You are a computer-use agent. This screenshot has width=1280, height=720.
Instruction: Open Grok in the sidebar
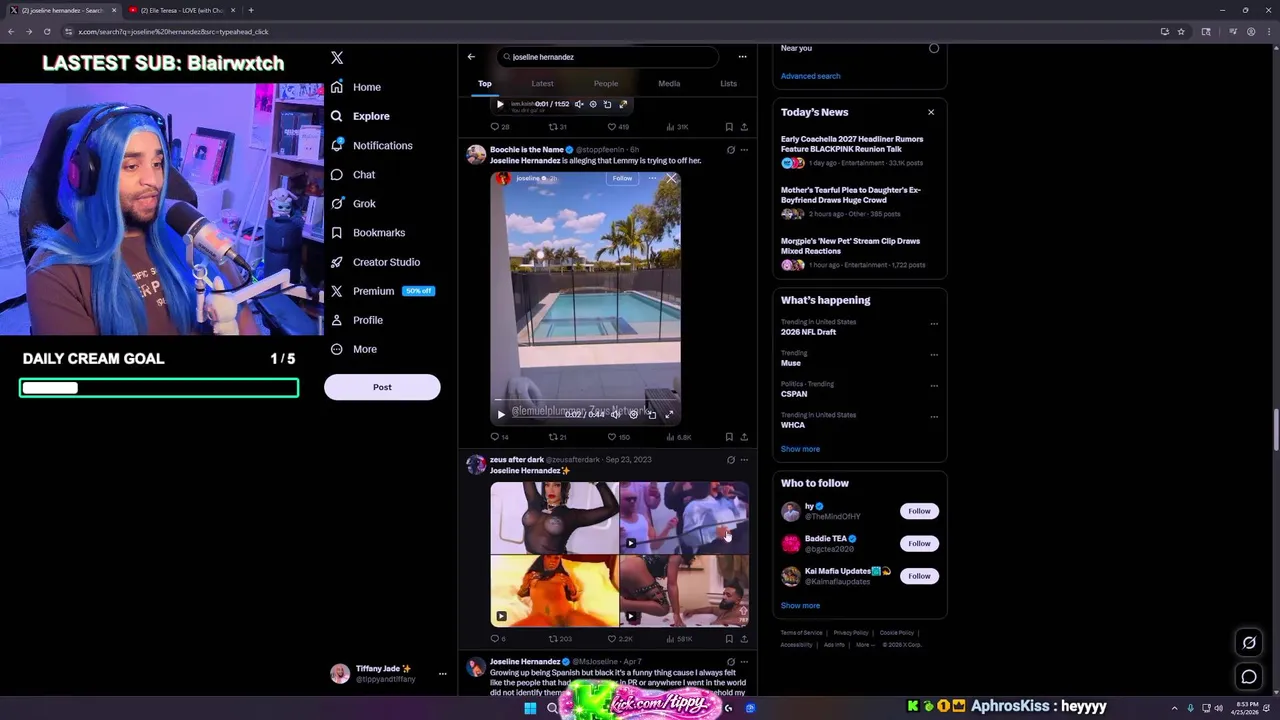(x=353, y=203)
